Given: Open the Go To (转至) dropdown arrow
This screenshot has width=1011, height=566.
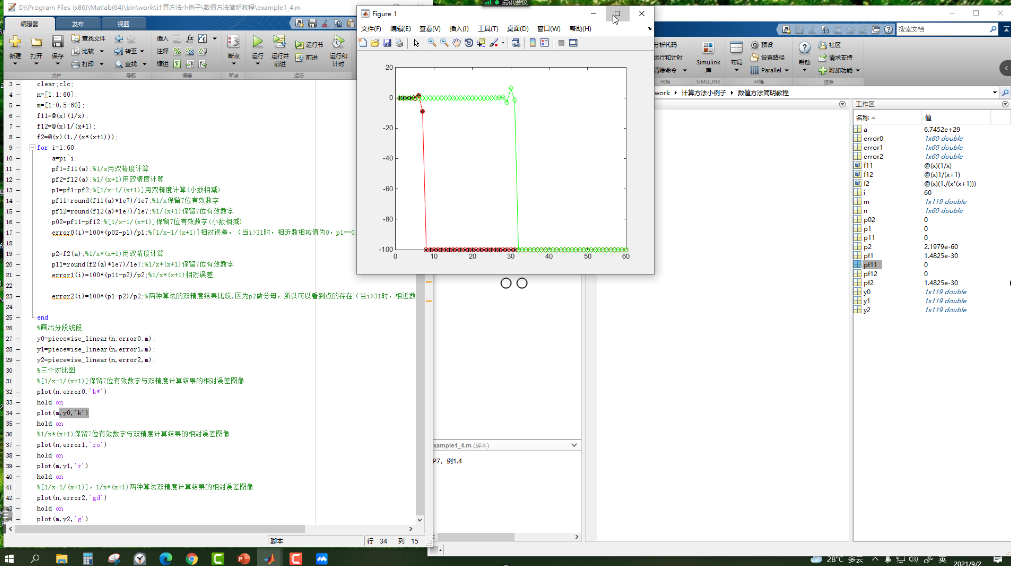Looking at the screenshot, I should [x=142, y=52].
